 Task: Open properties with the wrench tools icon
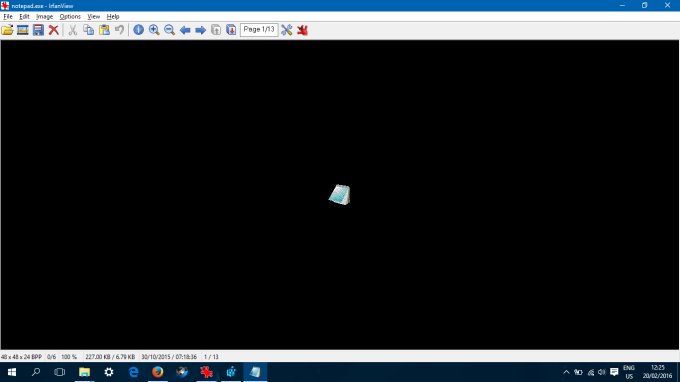tap(287, 30)
